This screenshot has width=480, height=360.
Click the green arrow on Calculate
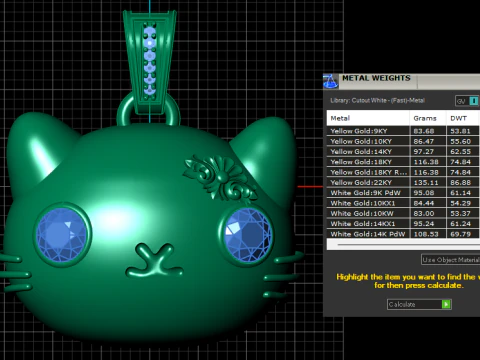point(446,304)
